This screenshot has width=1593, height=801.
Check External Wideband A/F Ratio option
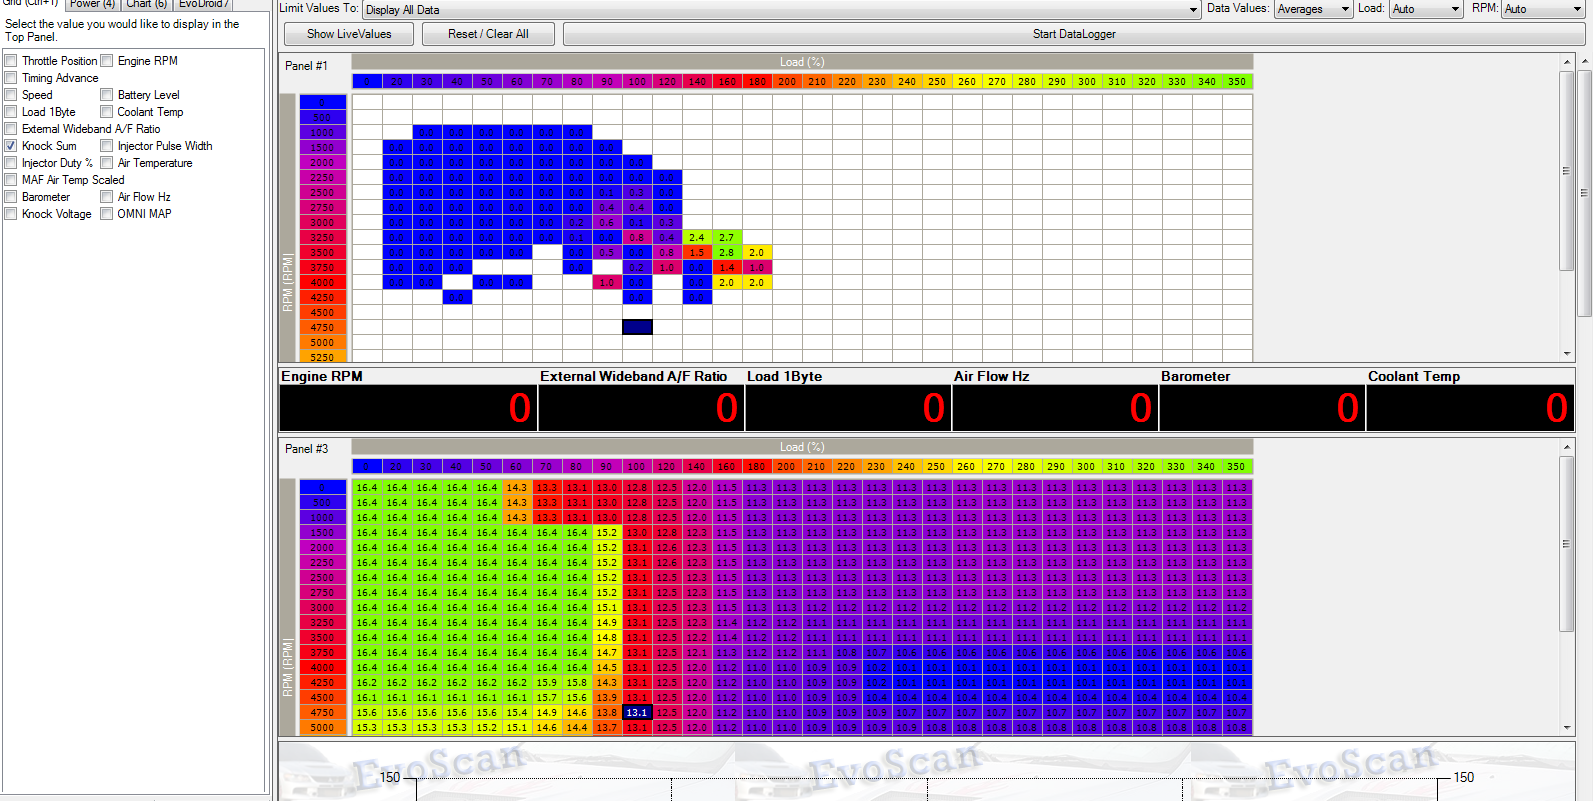(11, 129)
